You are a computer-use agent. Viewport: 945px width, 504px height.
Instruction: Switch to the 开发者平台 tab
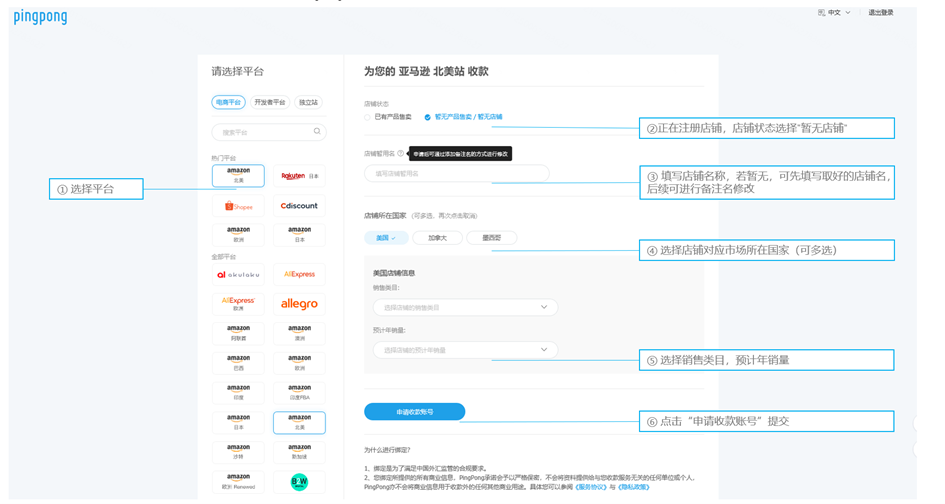click(x=269, y=102)
